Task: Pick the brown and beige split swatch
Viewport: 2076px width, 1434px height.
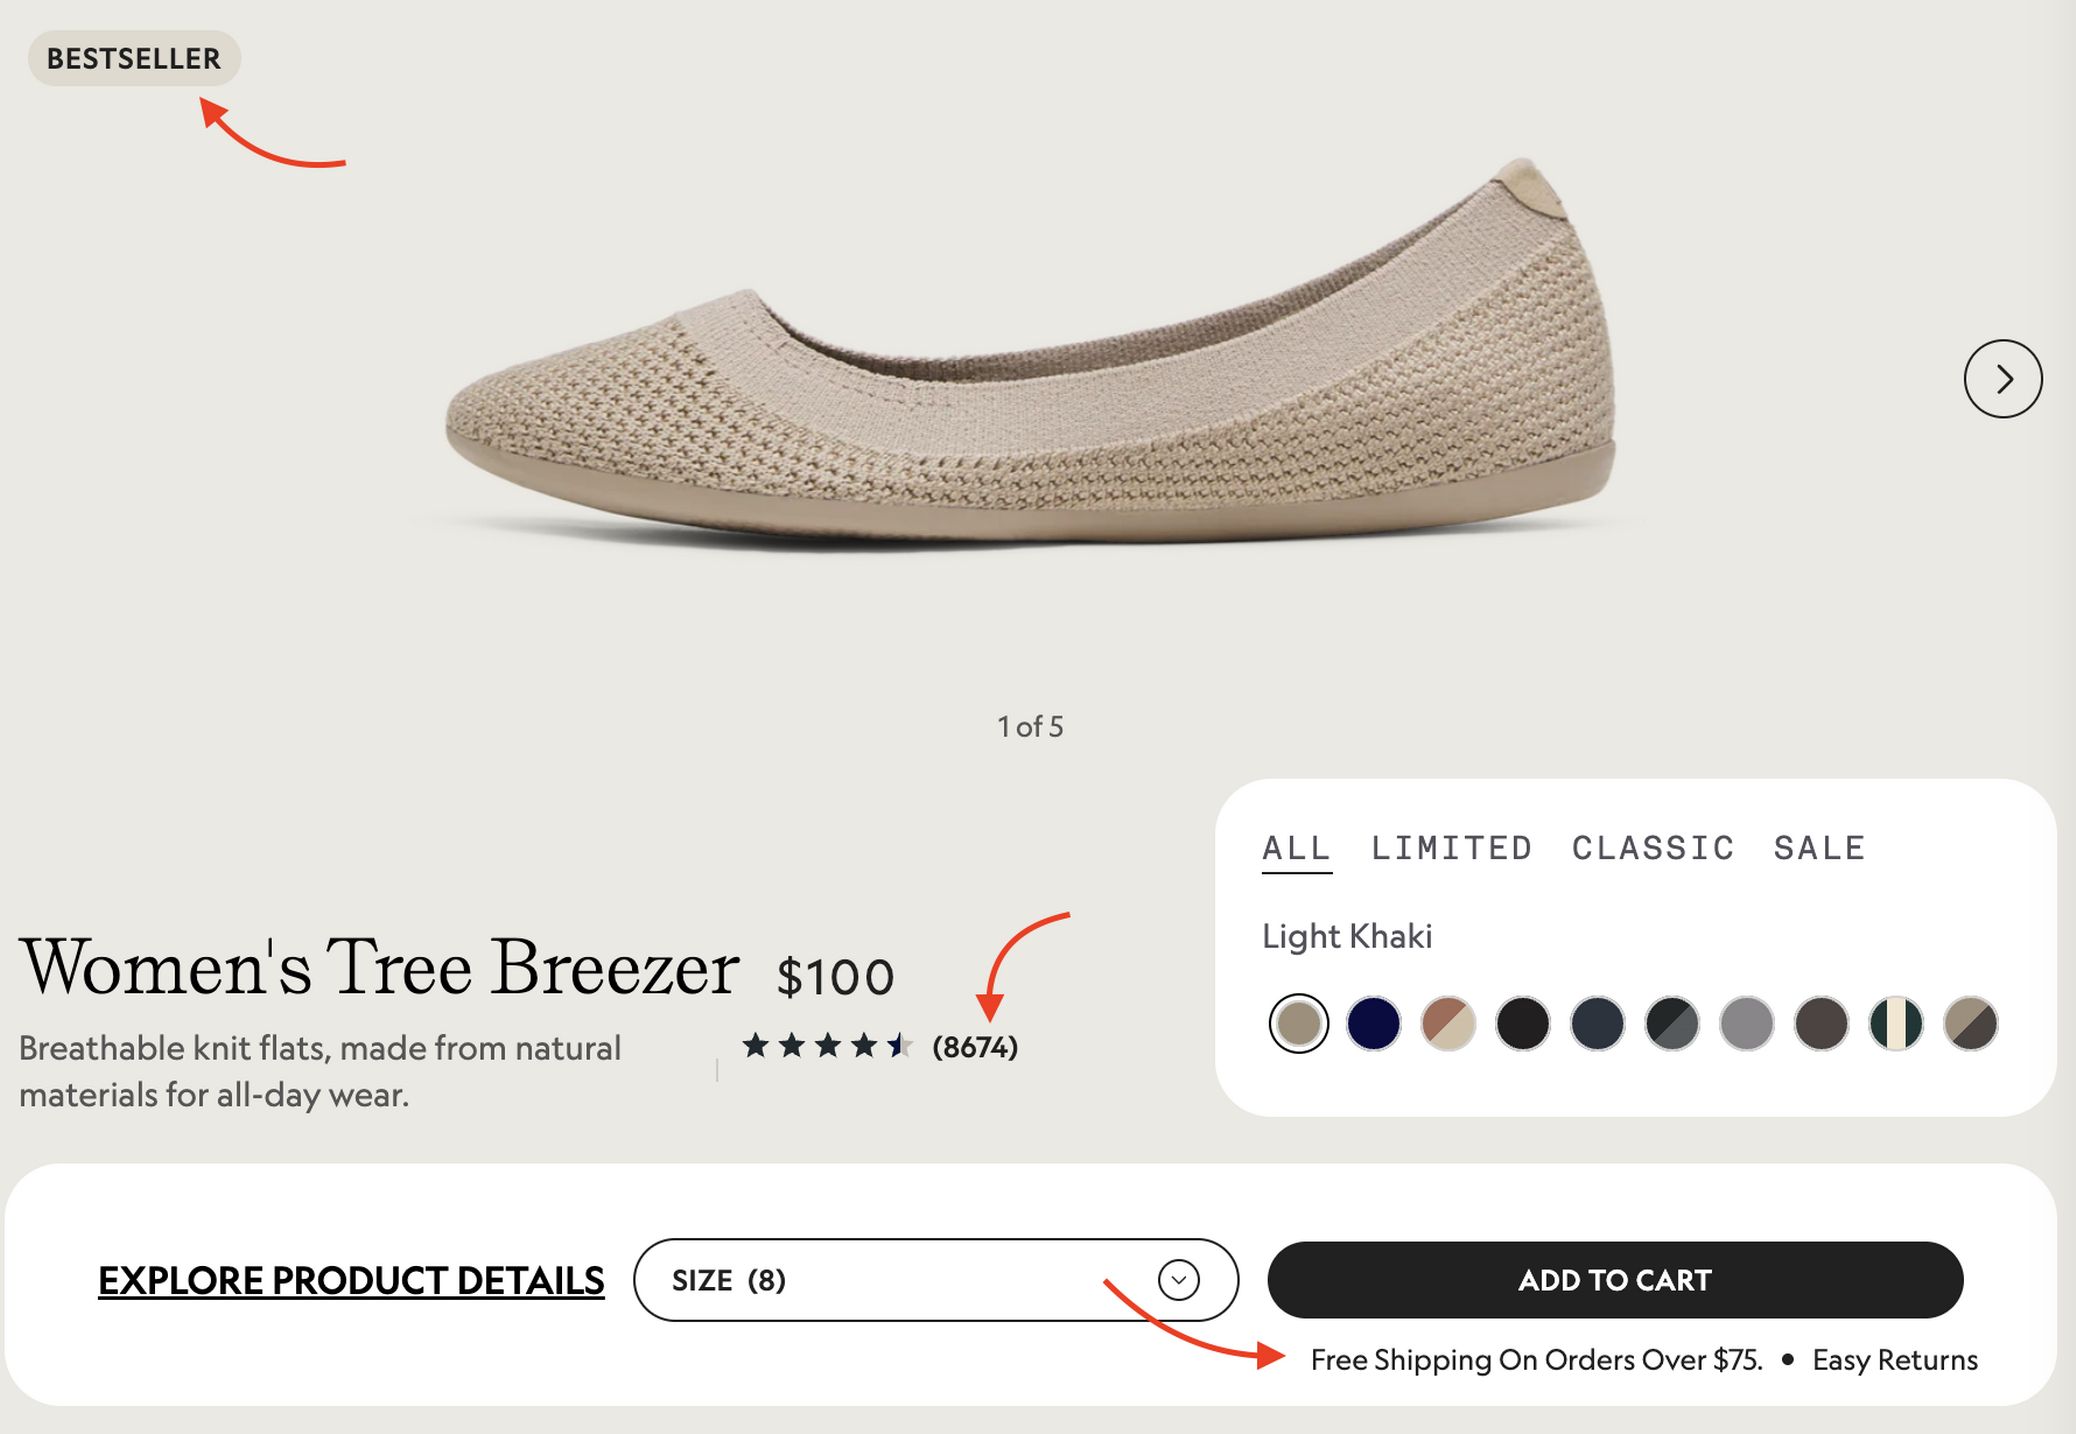Action: click(1448, 1023)
